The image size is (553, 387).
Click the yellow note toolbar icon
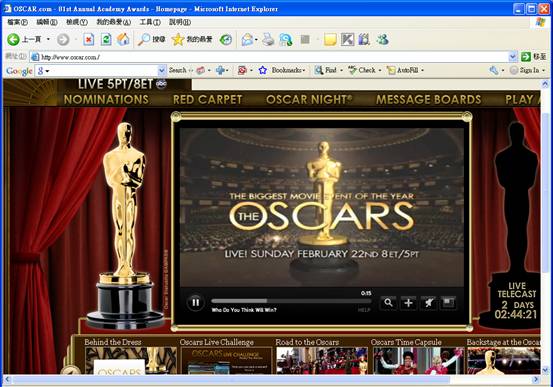click(x=330, y=40)
